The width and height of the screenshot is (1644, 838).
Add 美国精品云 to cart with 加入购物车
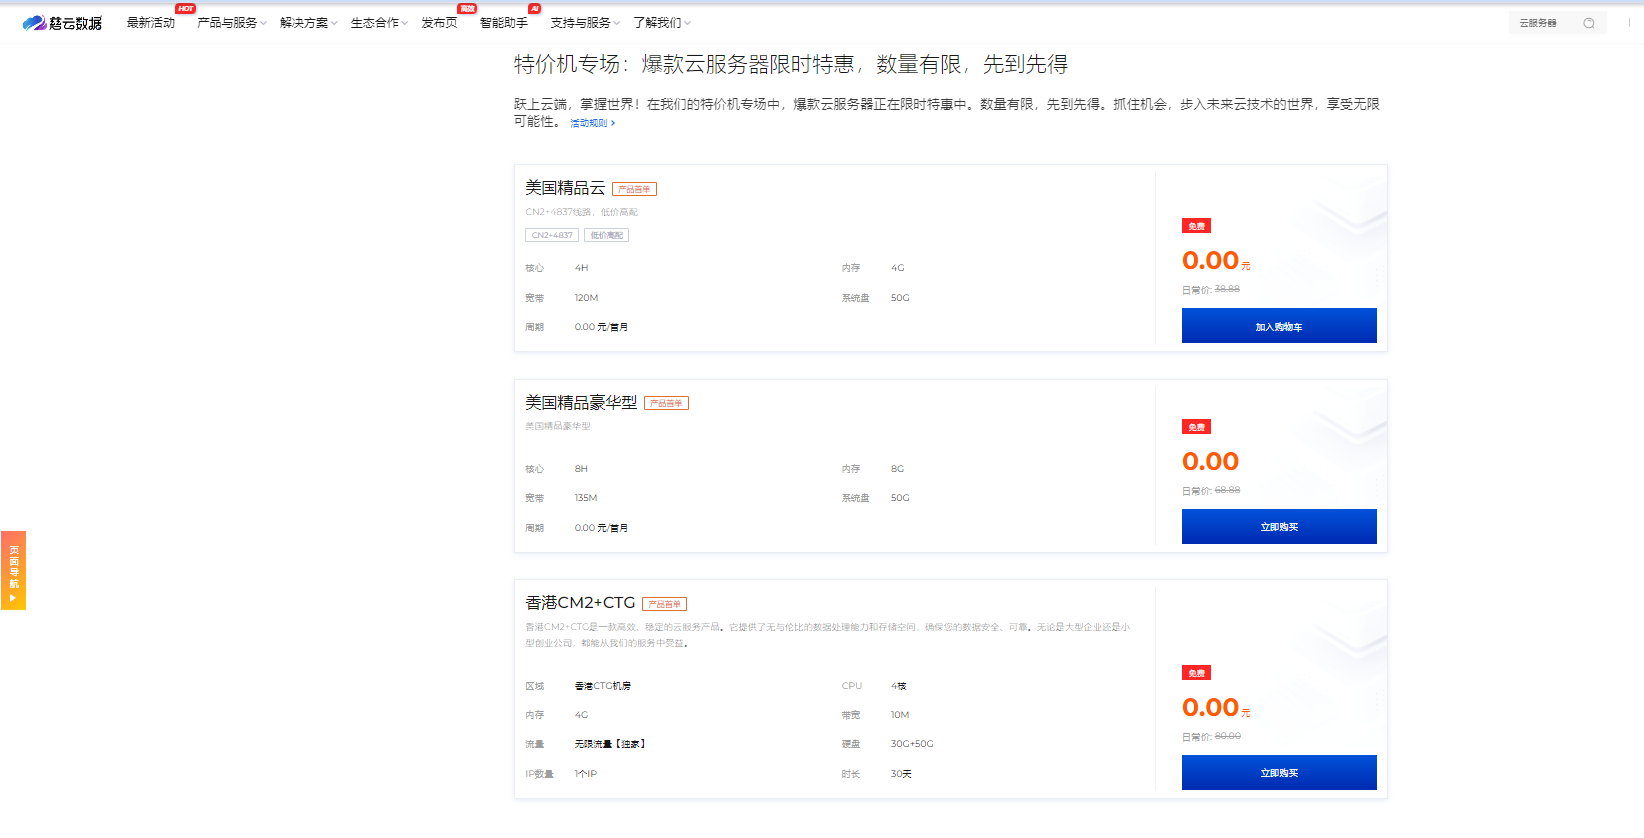pyautogui.click(x=1279, y=326)
